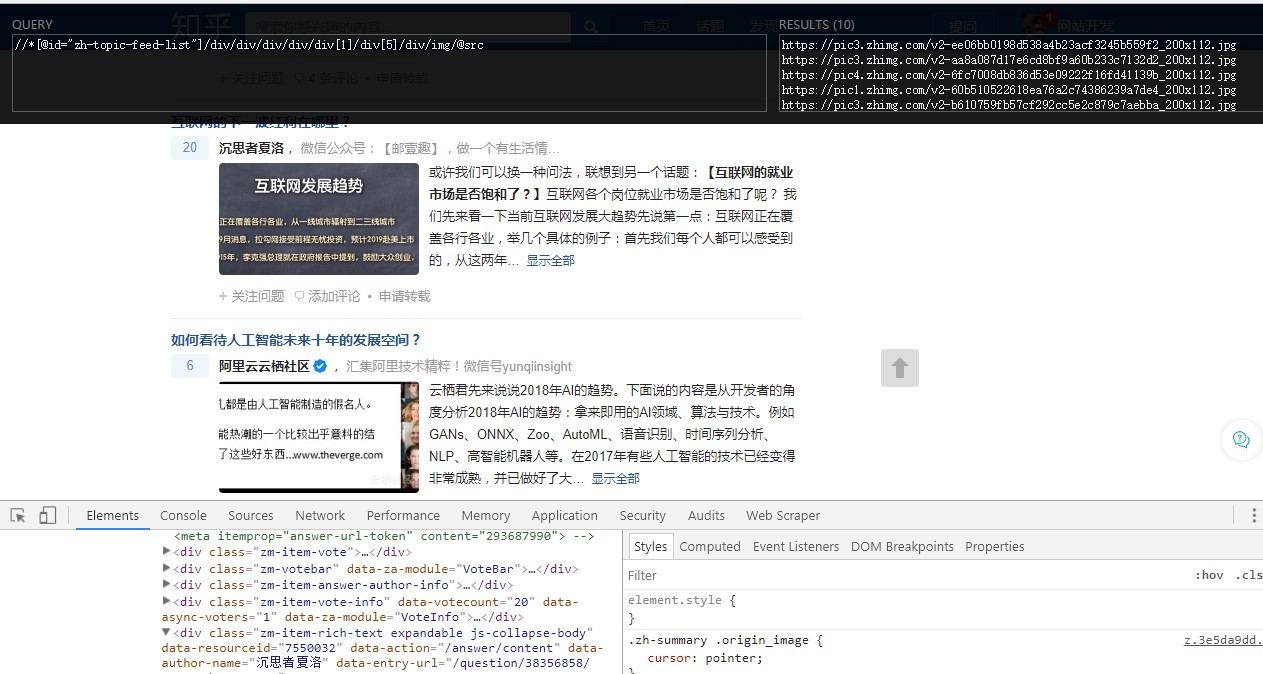Click the AI faces thumbnail image
This screenshot has height=674, width=1263.
tap(319, 437)
